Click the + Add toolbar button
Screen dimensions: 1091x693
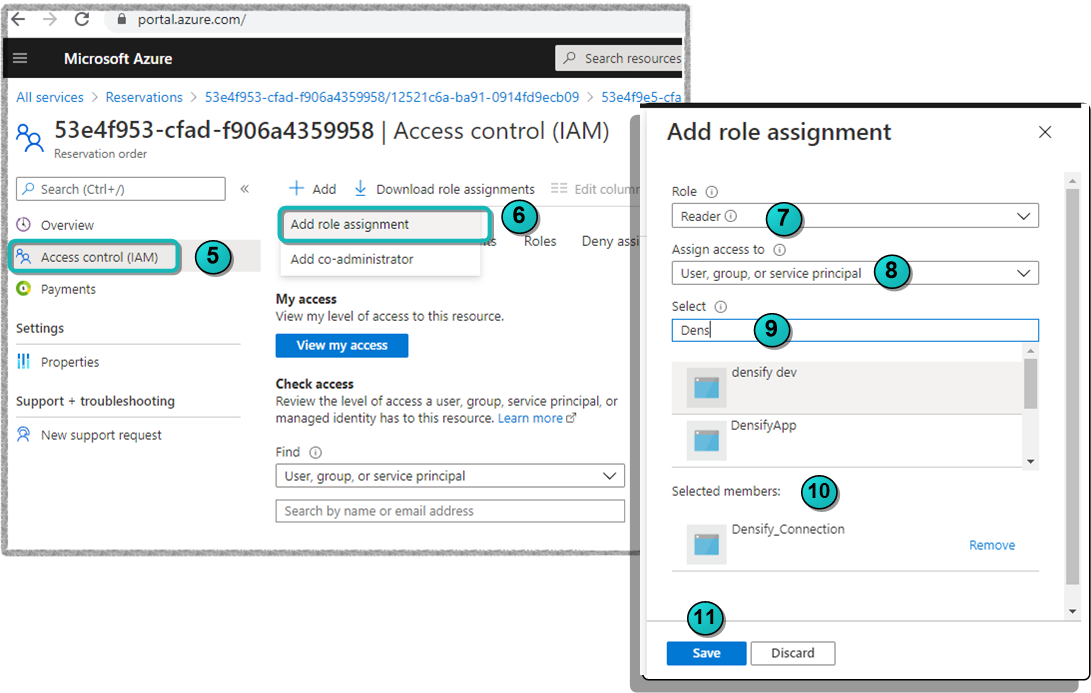(312, 189)
